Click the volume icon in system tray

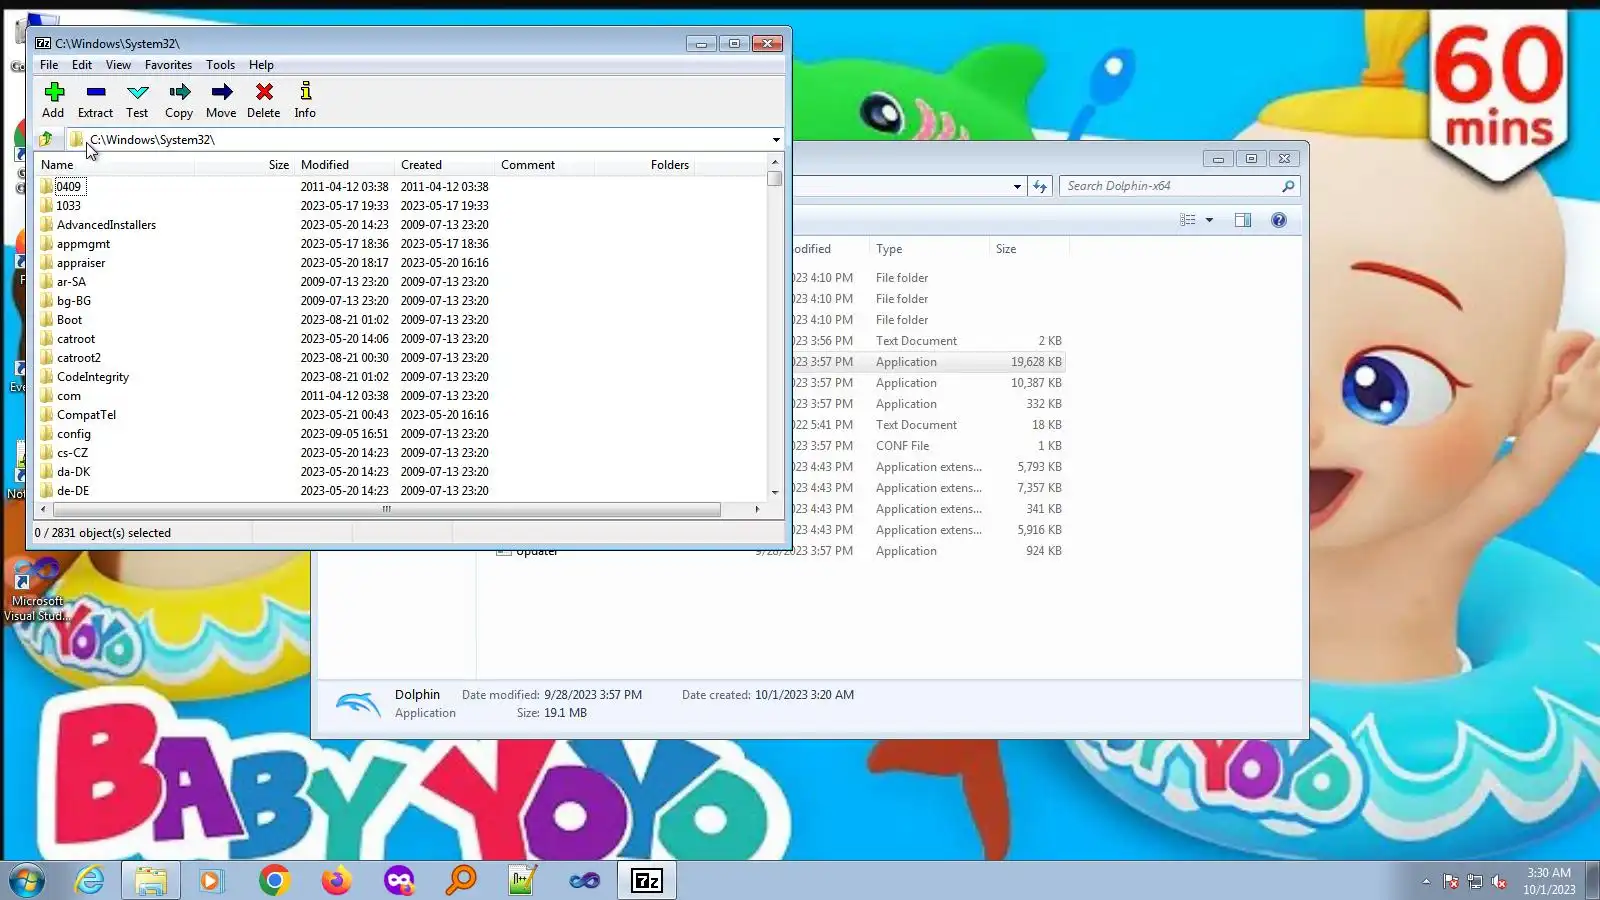1499,882
